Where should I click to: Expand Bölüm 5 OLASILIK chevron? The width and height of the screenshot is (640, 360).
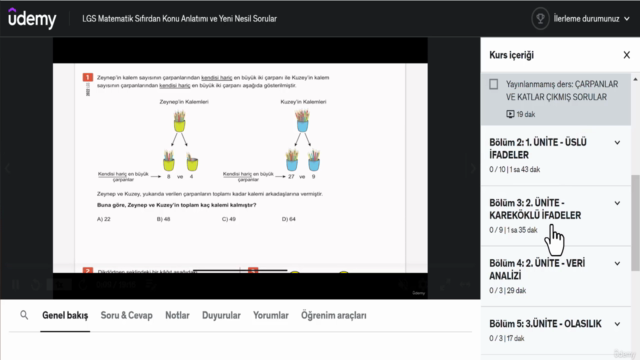pos(617,324)
